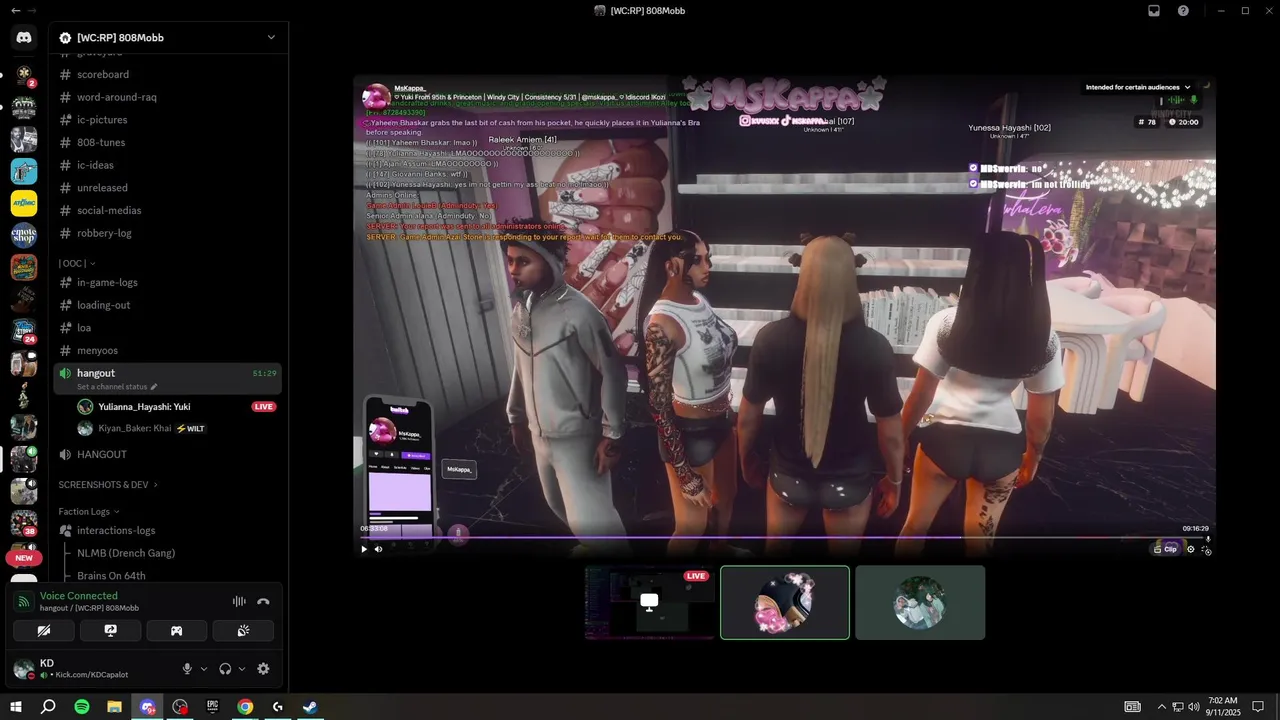Open Steam from the taskbar
The width and height of the screenshot is (1280, 720).
(310, 707)
